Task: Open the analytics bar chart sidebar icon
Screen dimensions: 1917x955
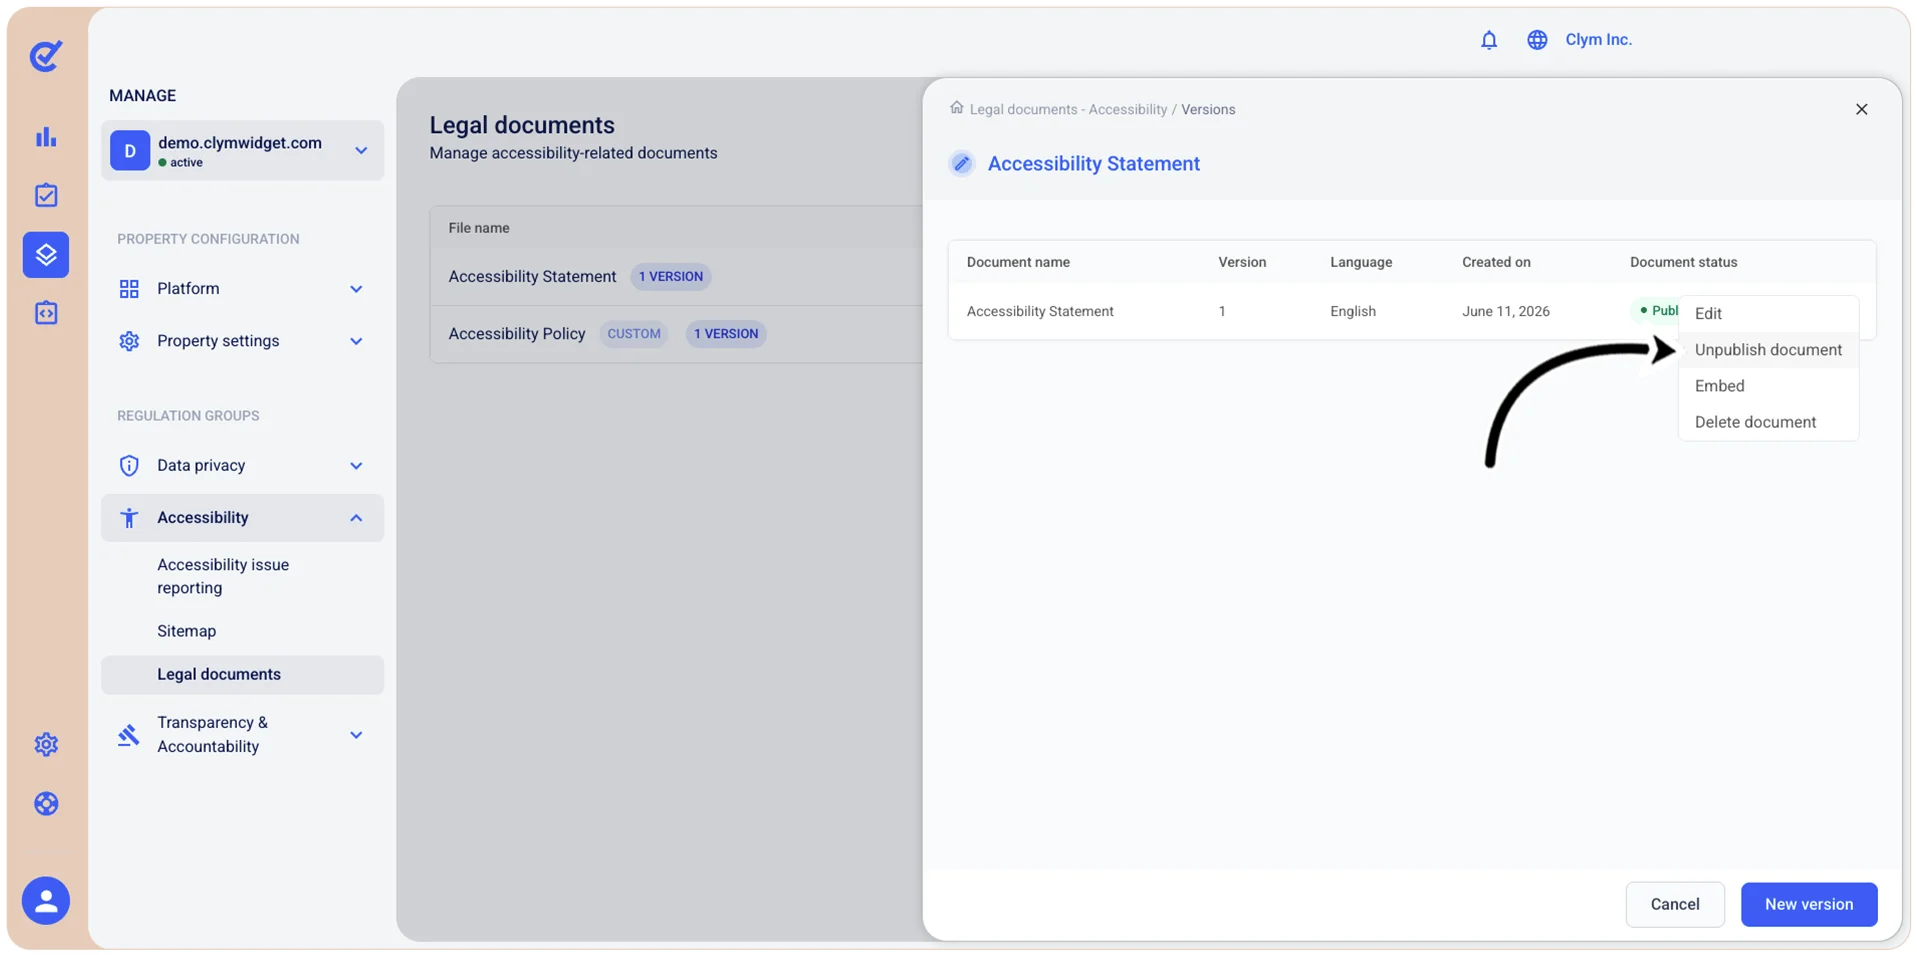Action: 46,137
